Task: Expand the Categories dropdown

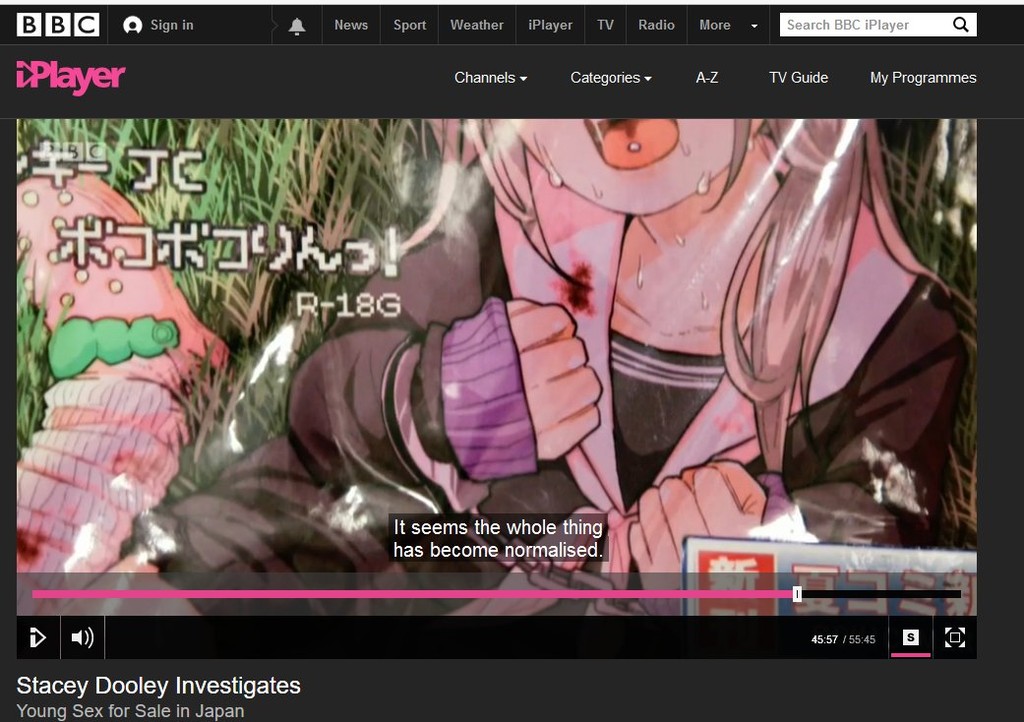Action: coord(611,78)
